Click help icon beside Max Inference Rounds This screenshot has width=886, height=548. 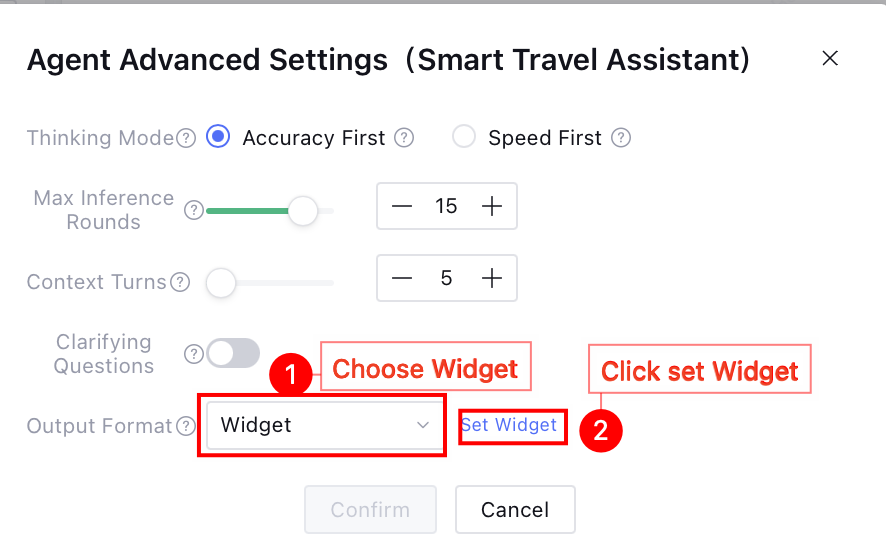click(x=194, y=210)
